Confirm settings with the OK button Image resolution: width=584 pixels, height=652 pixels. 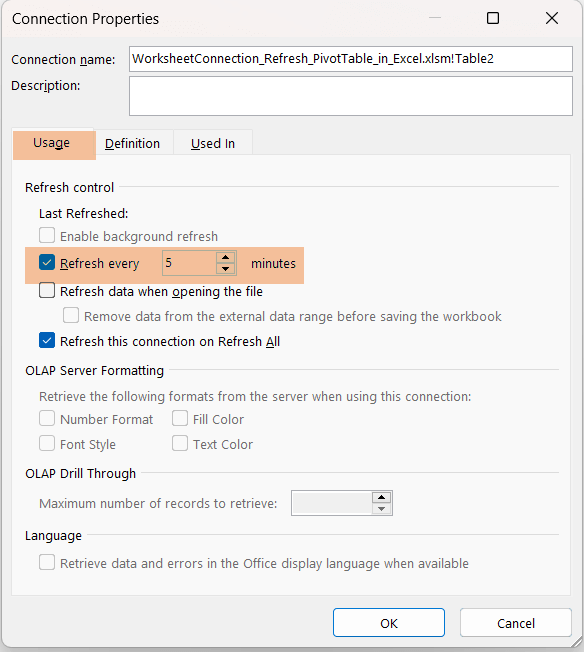pyautogui.click(x=389, y=623)
